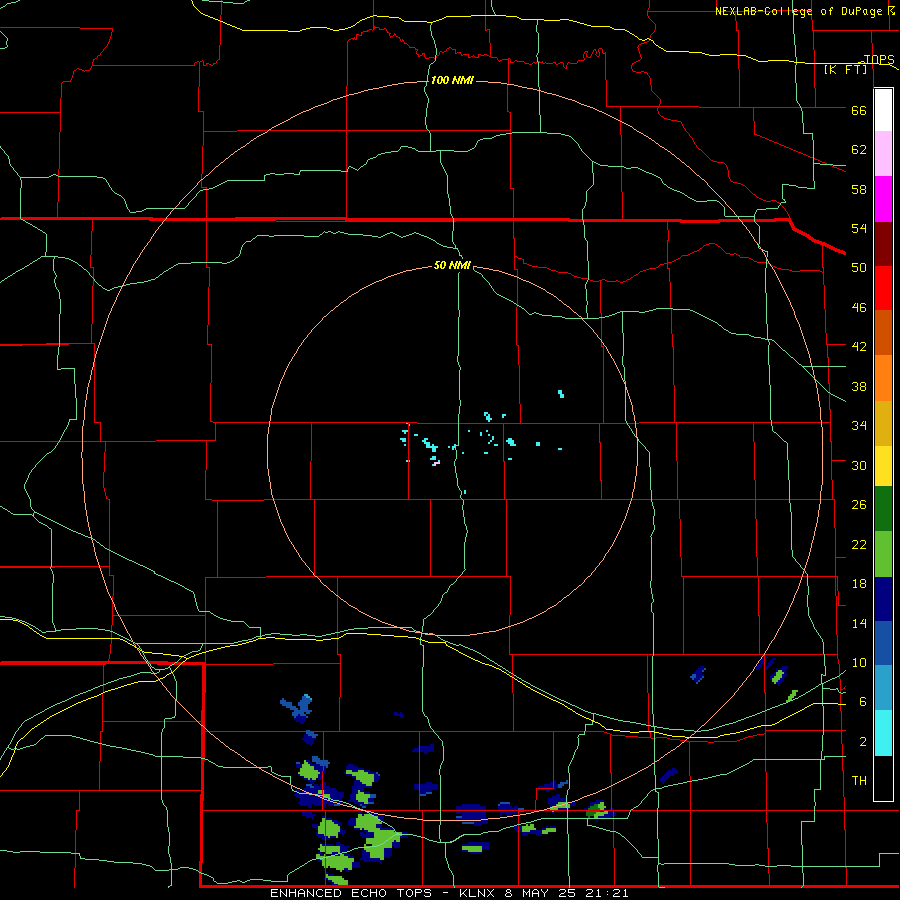Pick the gold legend swatch
Screen dimensions: 900x900
883,423
